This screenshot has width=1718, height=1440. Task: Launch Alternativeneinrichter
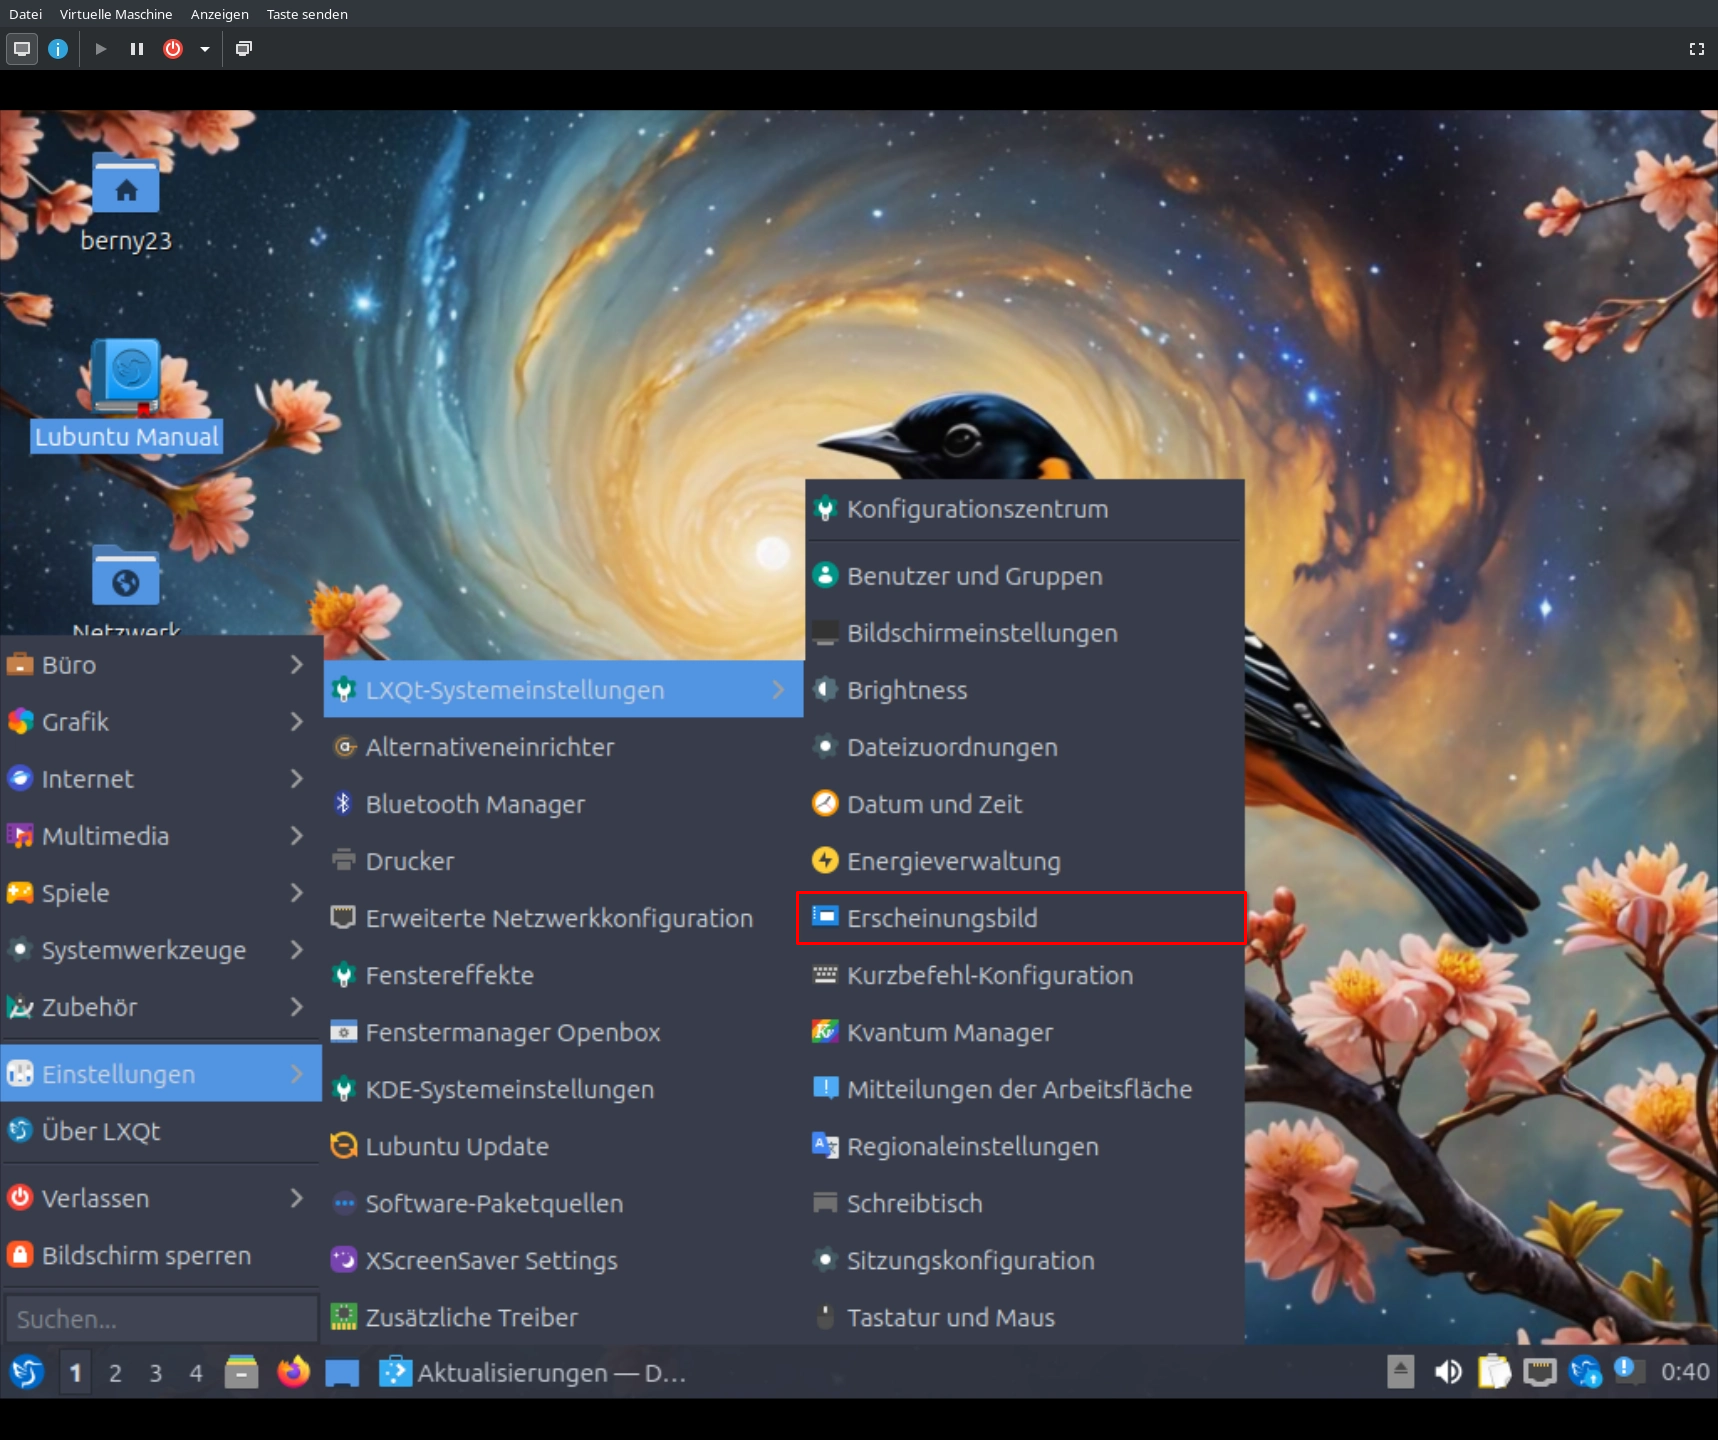[x=564, y=747]
